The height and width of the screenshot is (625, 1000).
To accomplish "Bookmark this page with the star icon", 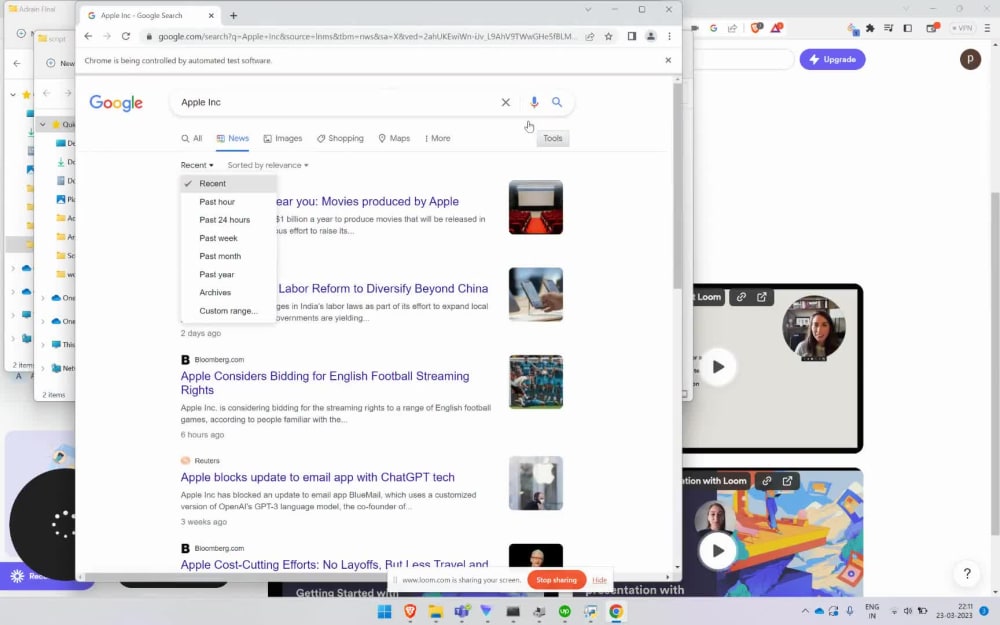I will pyautogui.click(x=608, y=36).
